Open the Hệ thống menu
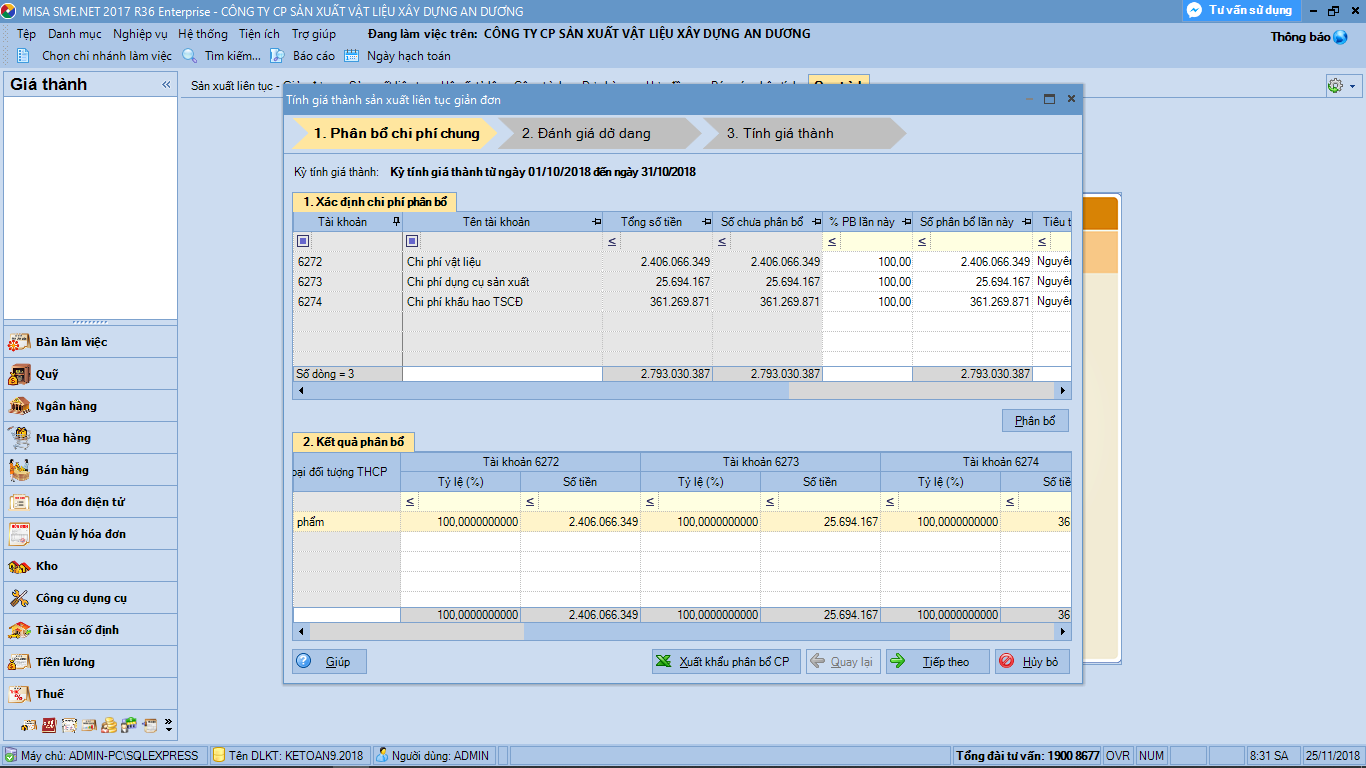The image size is (1366, 768). tap(203, 33)
